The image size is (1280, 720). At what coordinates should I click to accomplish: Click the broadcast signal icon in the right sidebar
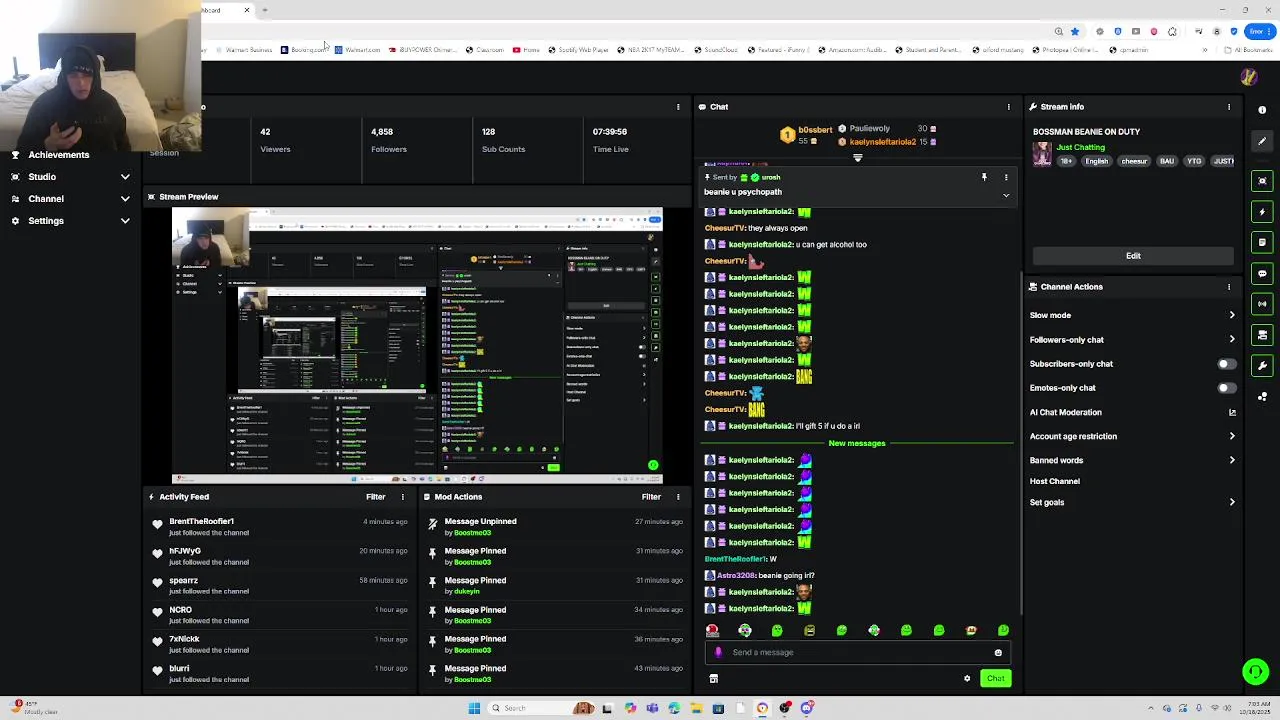(x=1262, y=304)
